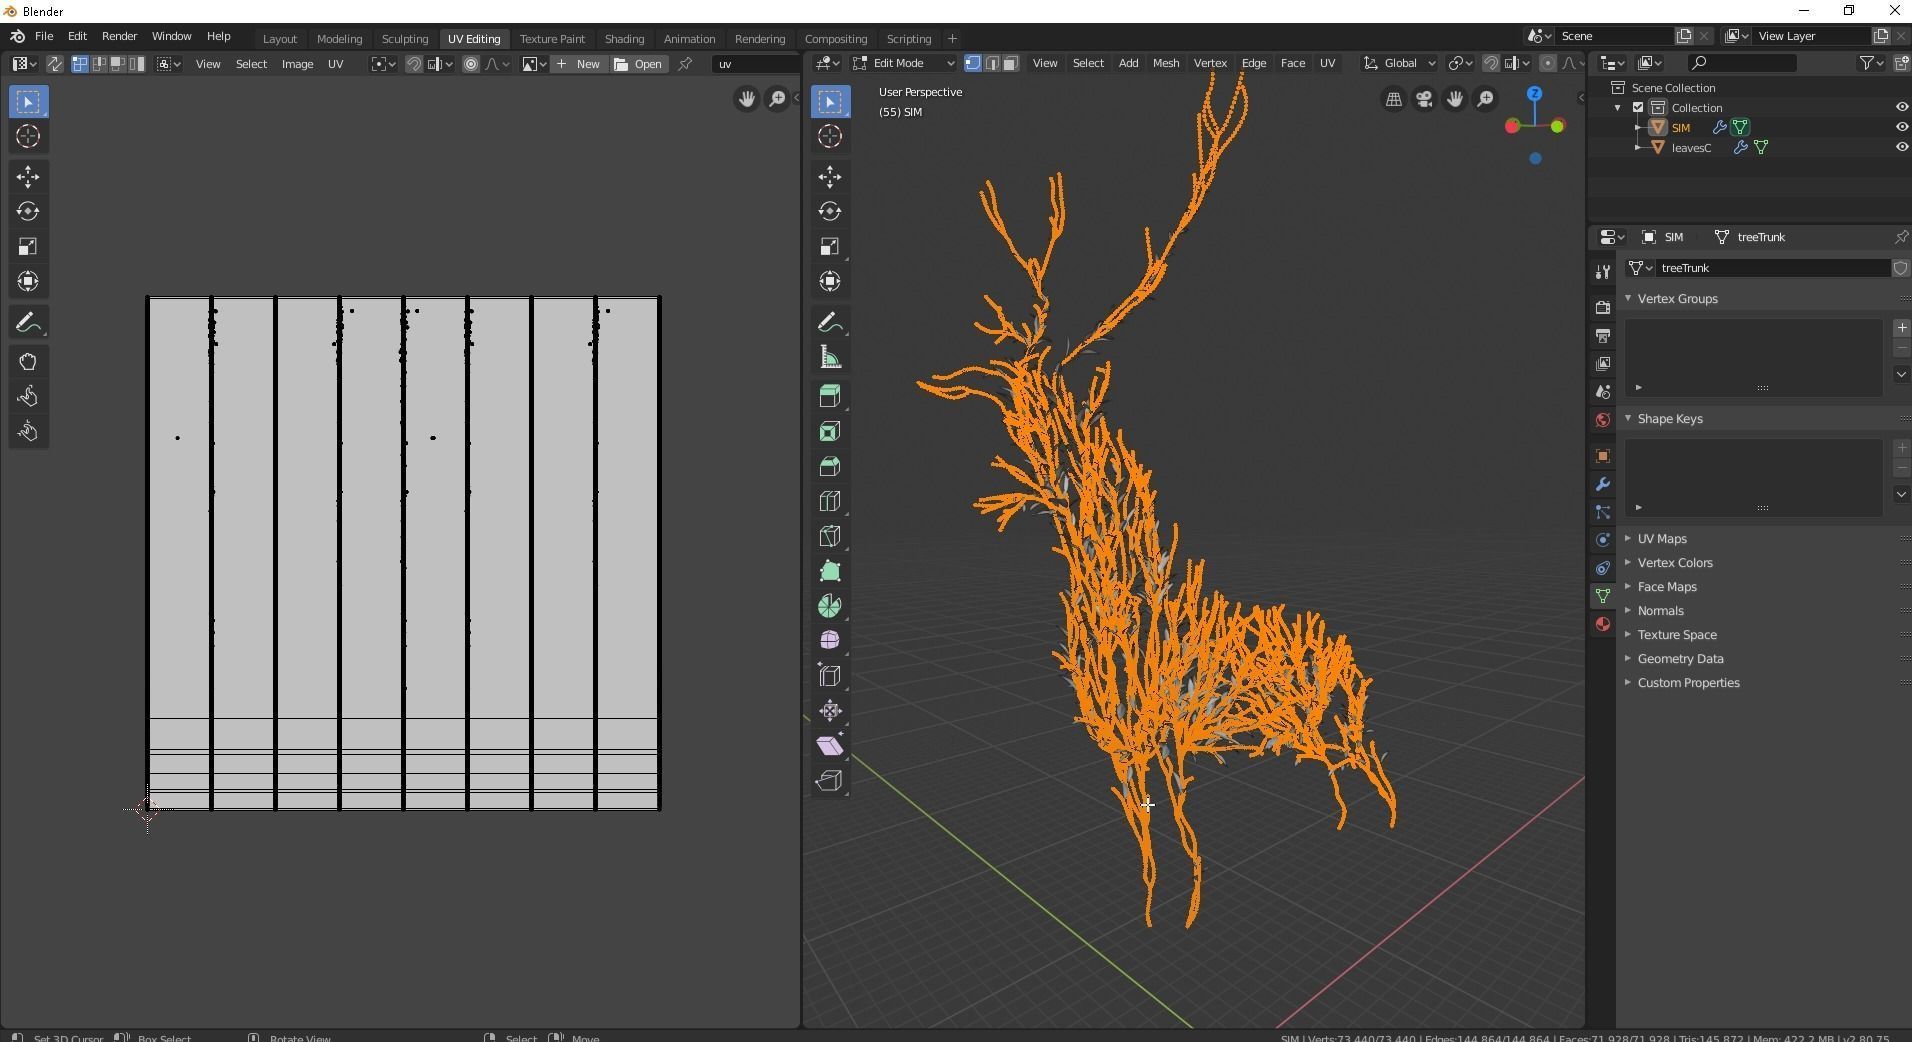Select the UV Grab sculpt tool

[28, 362]
